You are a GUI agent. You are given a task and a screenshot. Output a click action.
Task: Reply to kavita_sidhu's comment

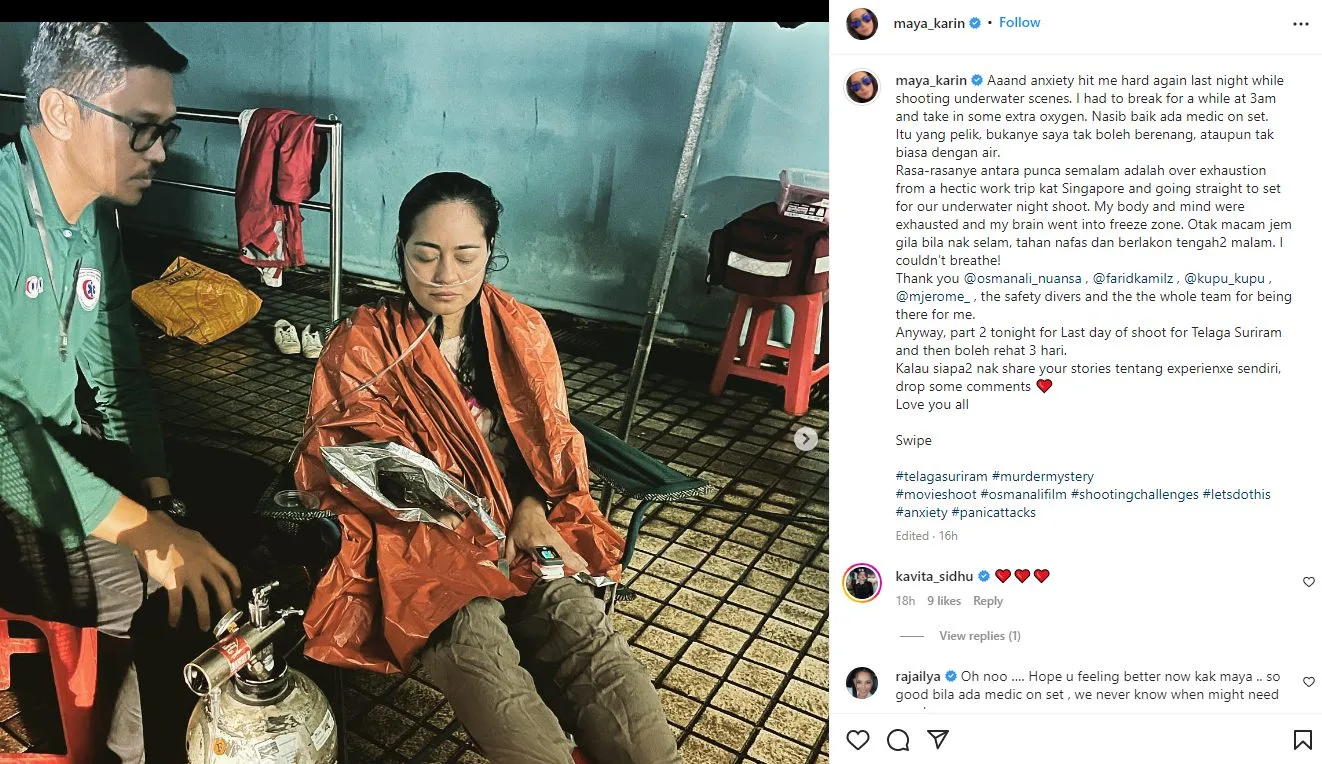988,601
